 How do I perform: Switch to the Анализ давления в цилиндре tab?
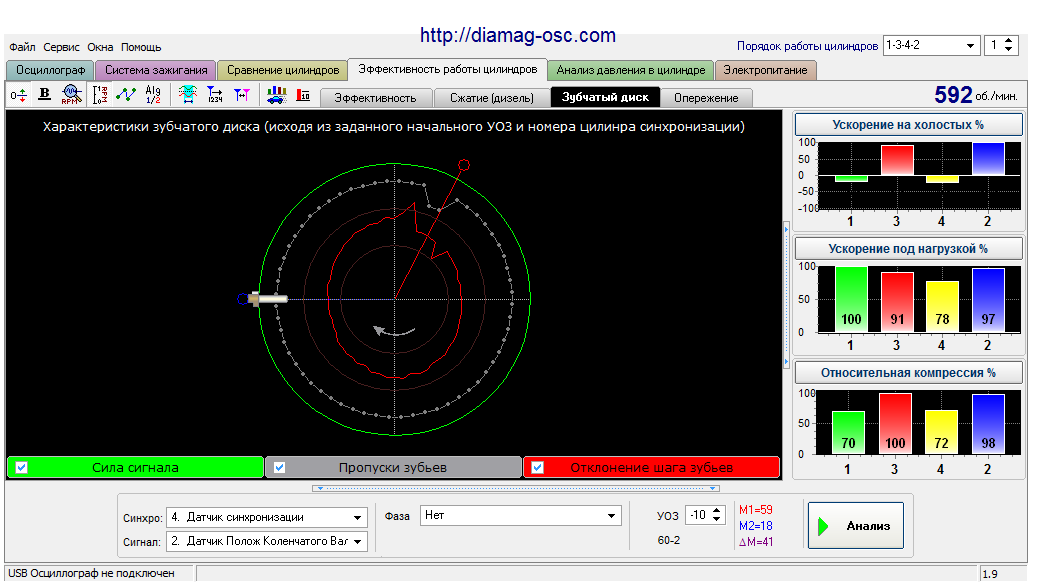click(x=631, y=70)
